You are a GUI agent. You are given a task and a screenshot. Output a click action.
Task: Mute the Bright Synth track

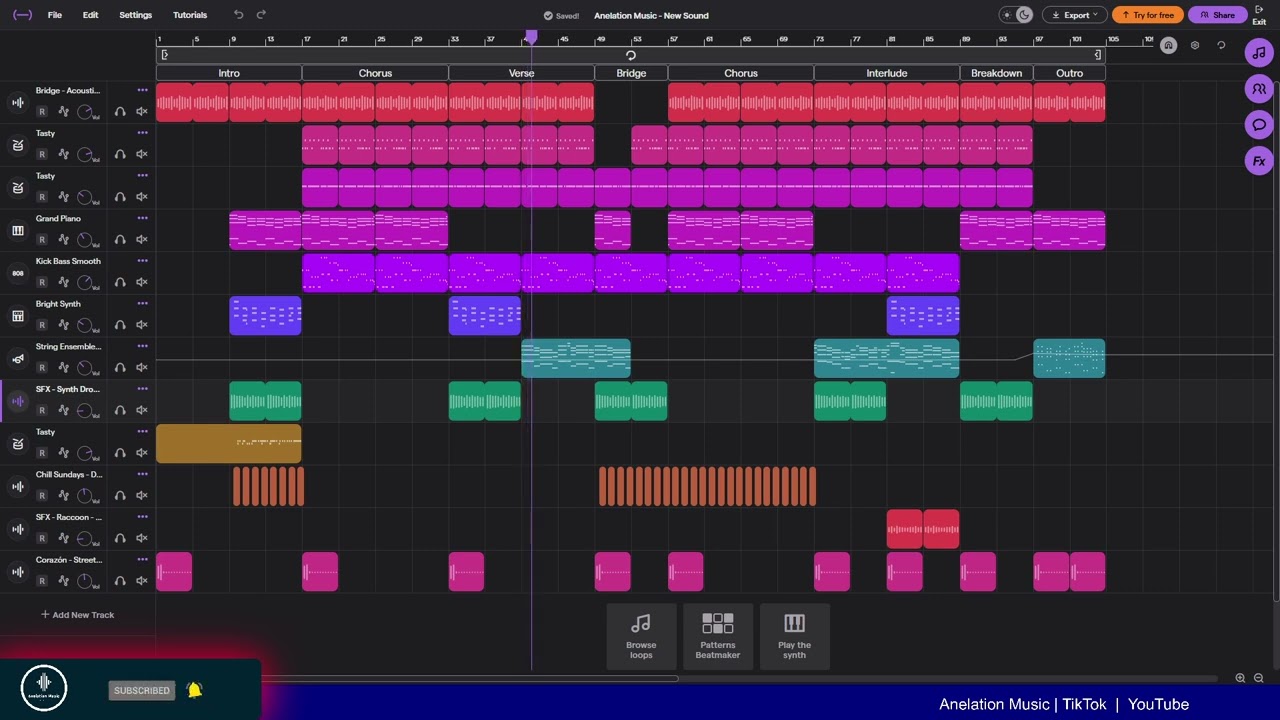[x=141, y=325]
